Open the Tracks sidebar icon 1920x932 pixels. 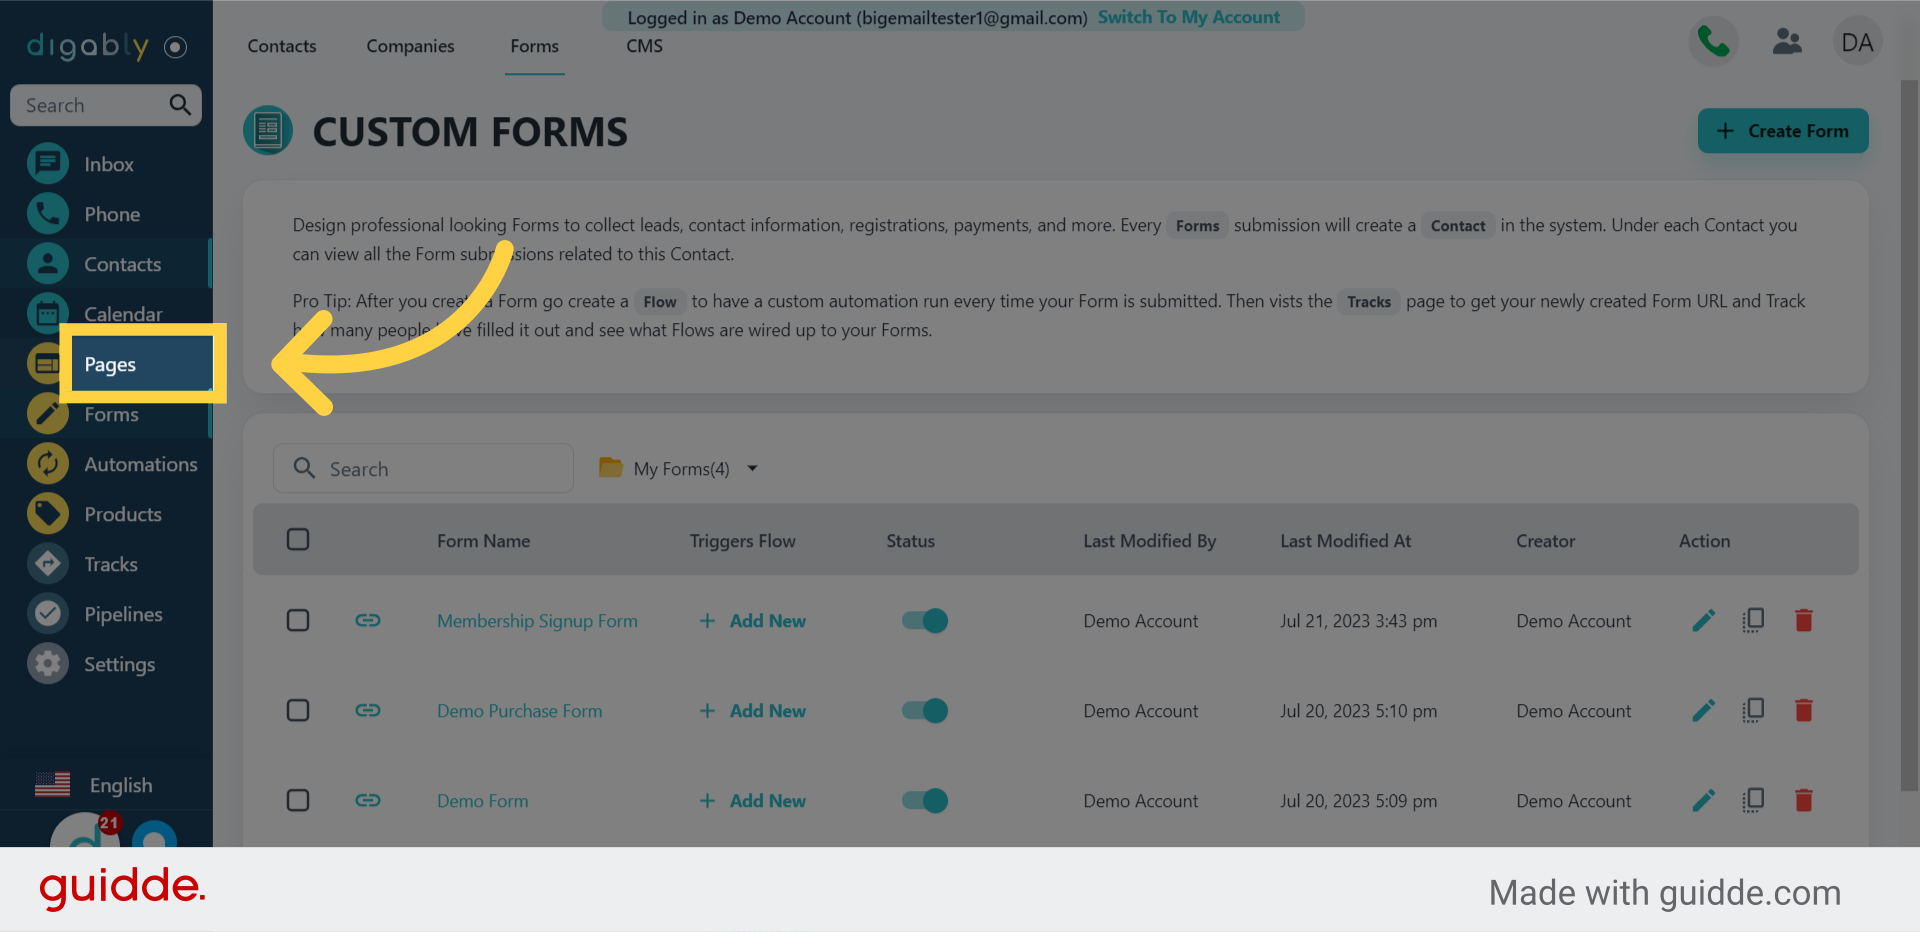tap(48, 564)
